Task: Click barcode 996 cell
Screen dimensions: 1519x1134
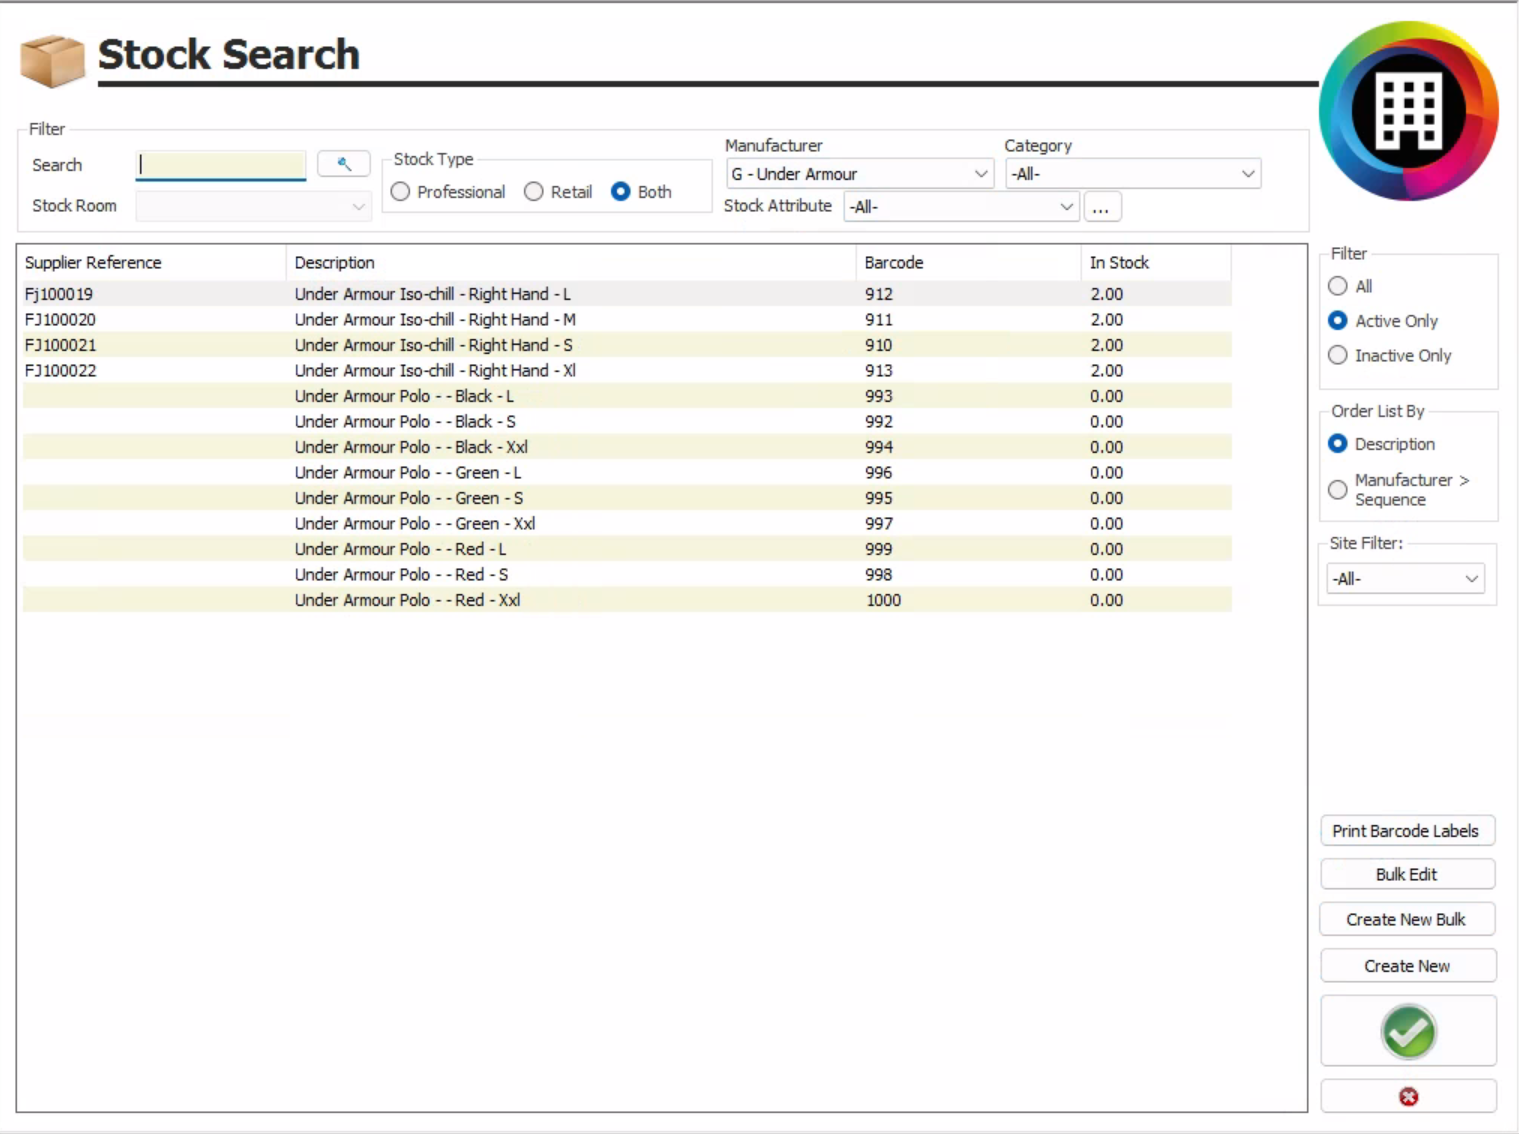Action: 879,473
